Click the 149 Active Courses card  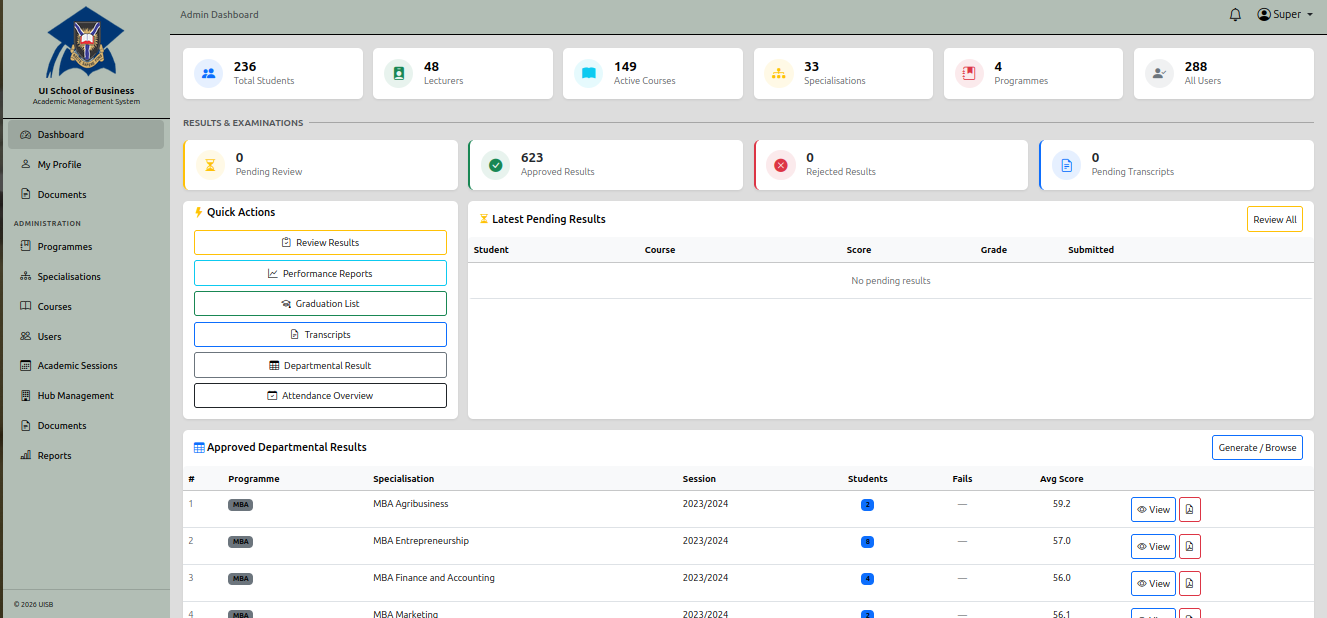pyautogui.click(x=653, y=73)
